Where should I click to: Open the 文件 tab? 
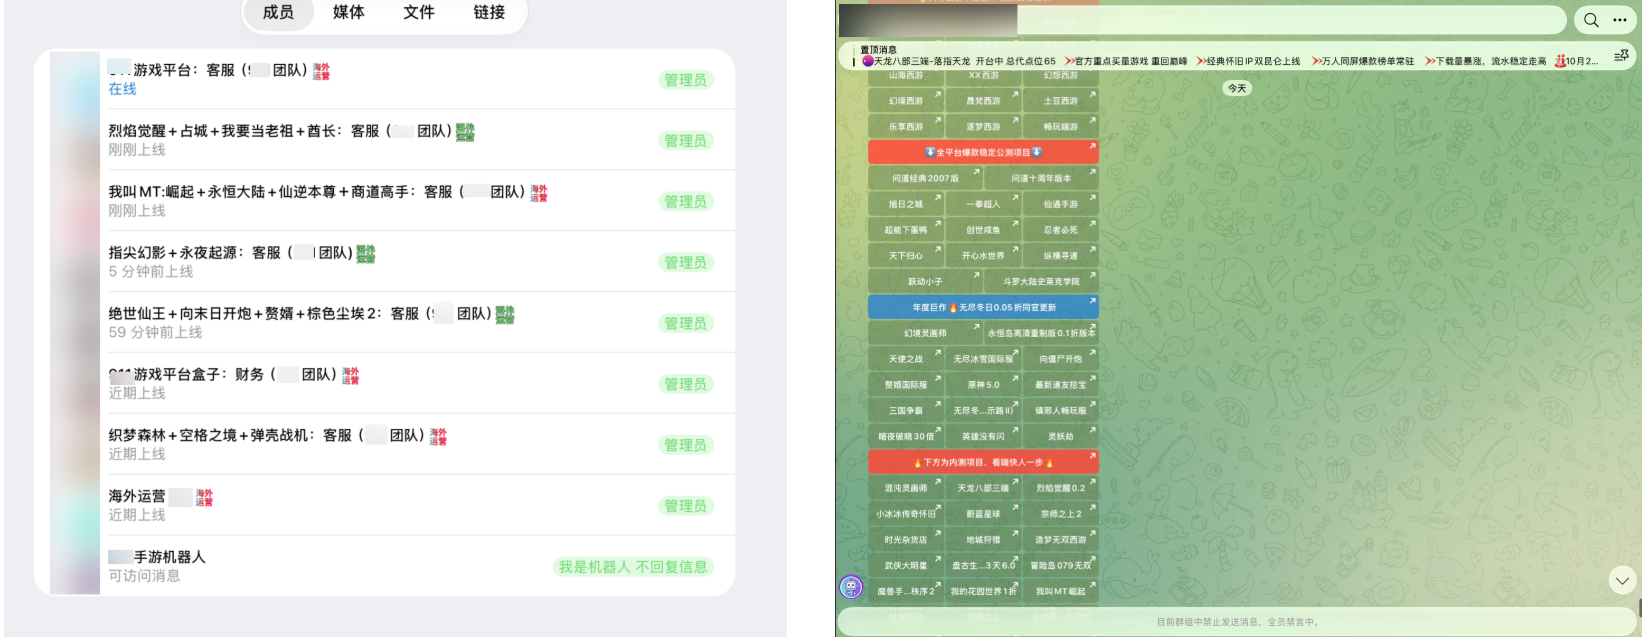(x=419, y=12)
